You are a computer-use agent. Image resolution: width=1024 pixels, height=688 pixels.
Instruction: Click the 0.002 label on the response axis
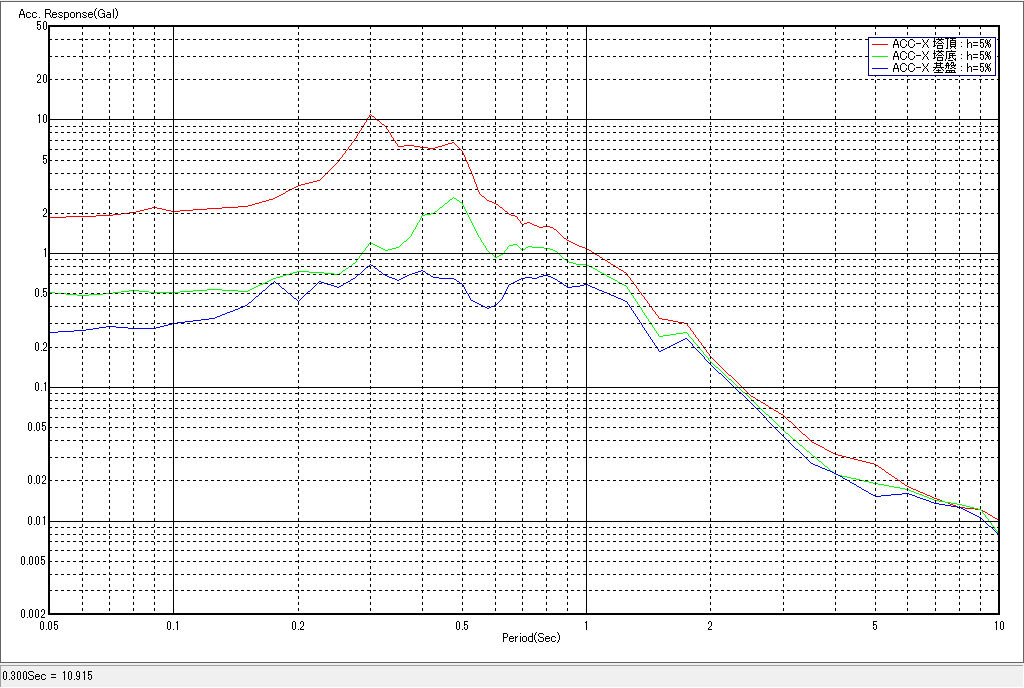34,614
